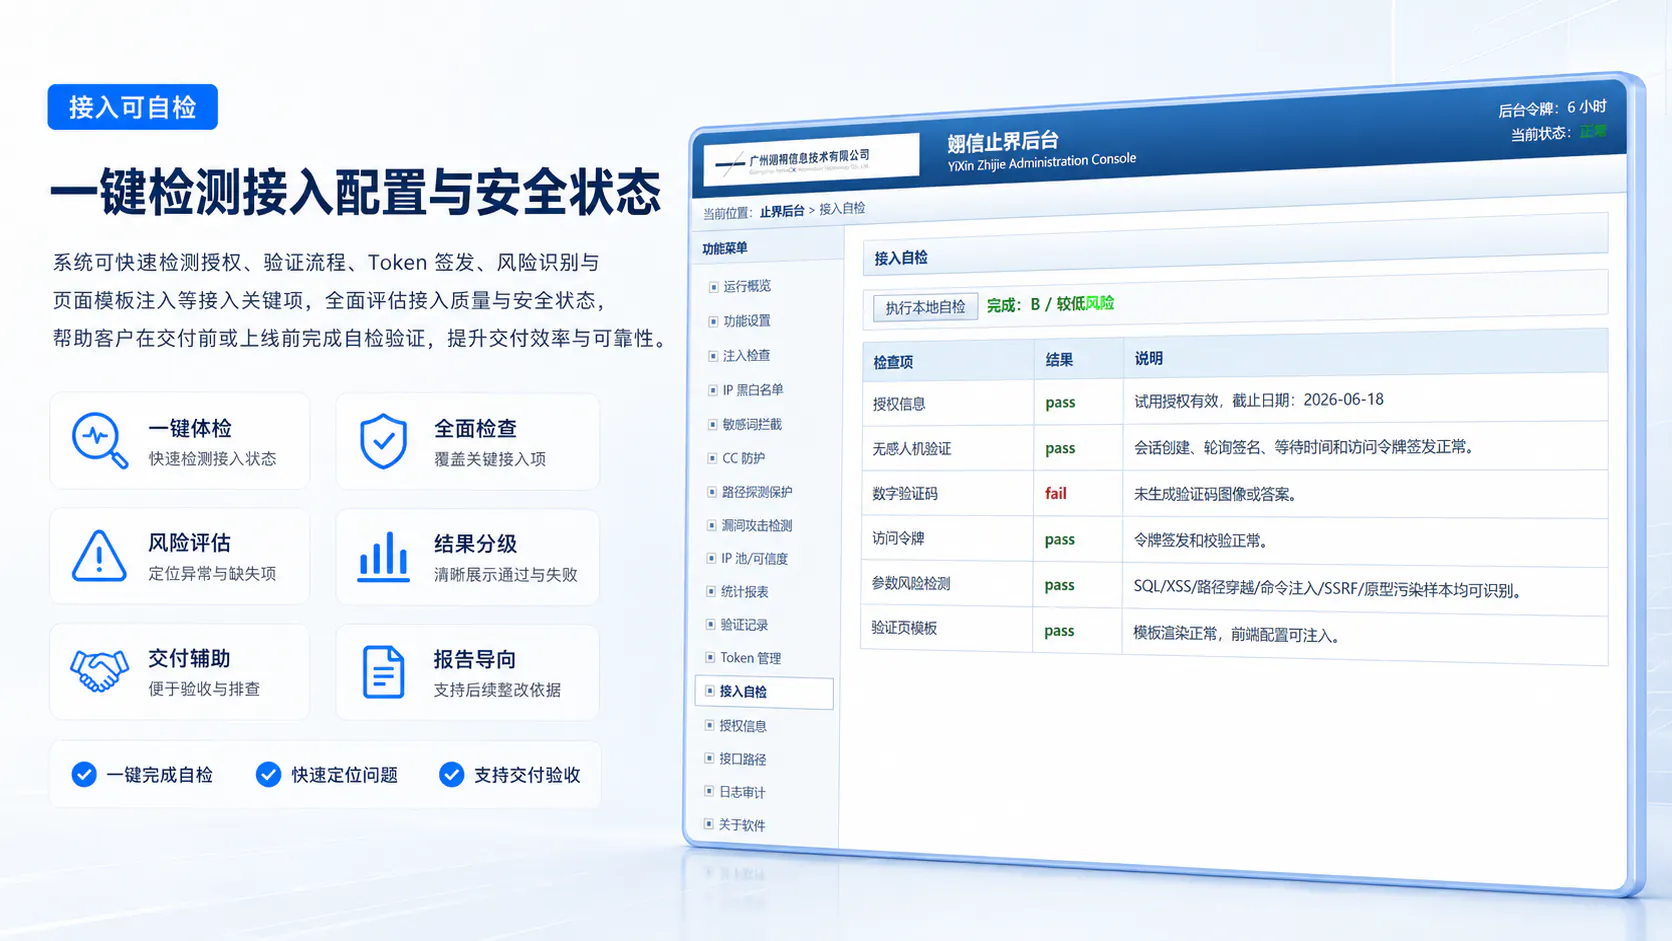
Task: Click 接入自检 in the breadcrumb
Action: click(843, 208)
